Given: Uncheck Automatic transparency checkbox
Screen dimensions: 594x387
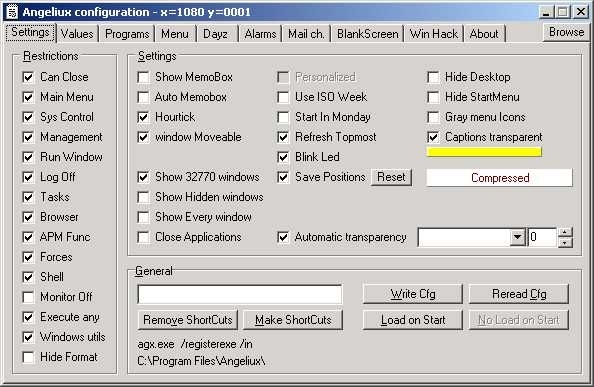Looking at the screenshot, I should [x=283, y=237].
